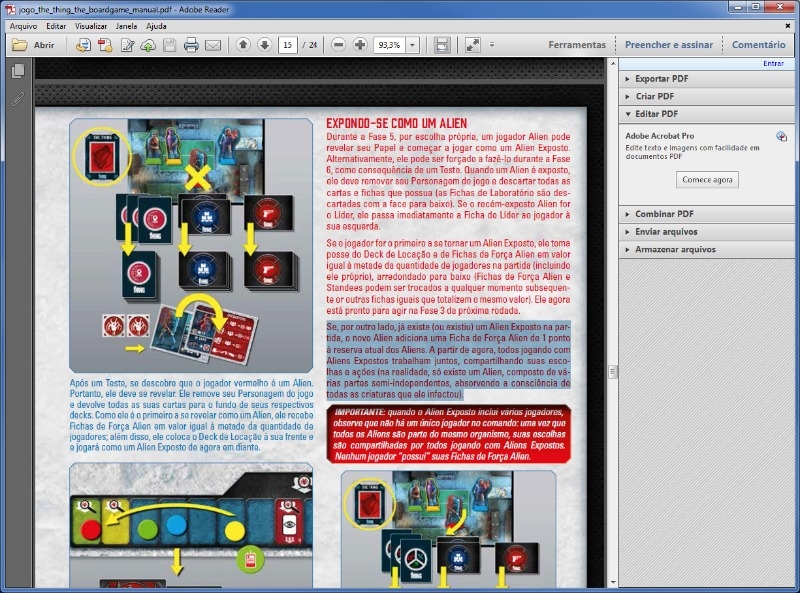Open attachments paperclip panel in left sidebar
The height and width of the screenshot is (593, 800).
(17, 99)
